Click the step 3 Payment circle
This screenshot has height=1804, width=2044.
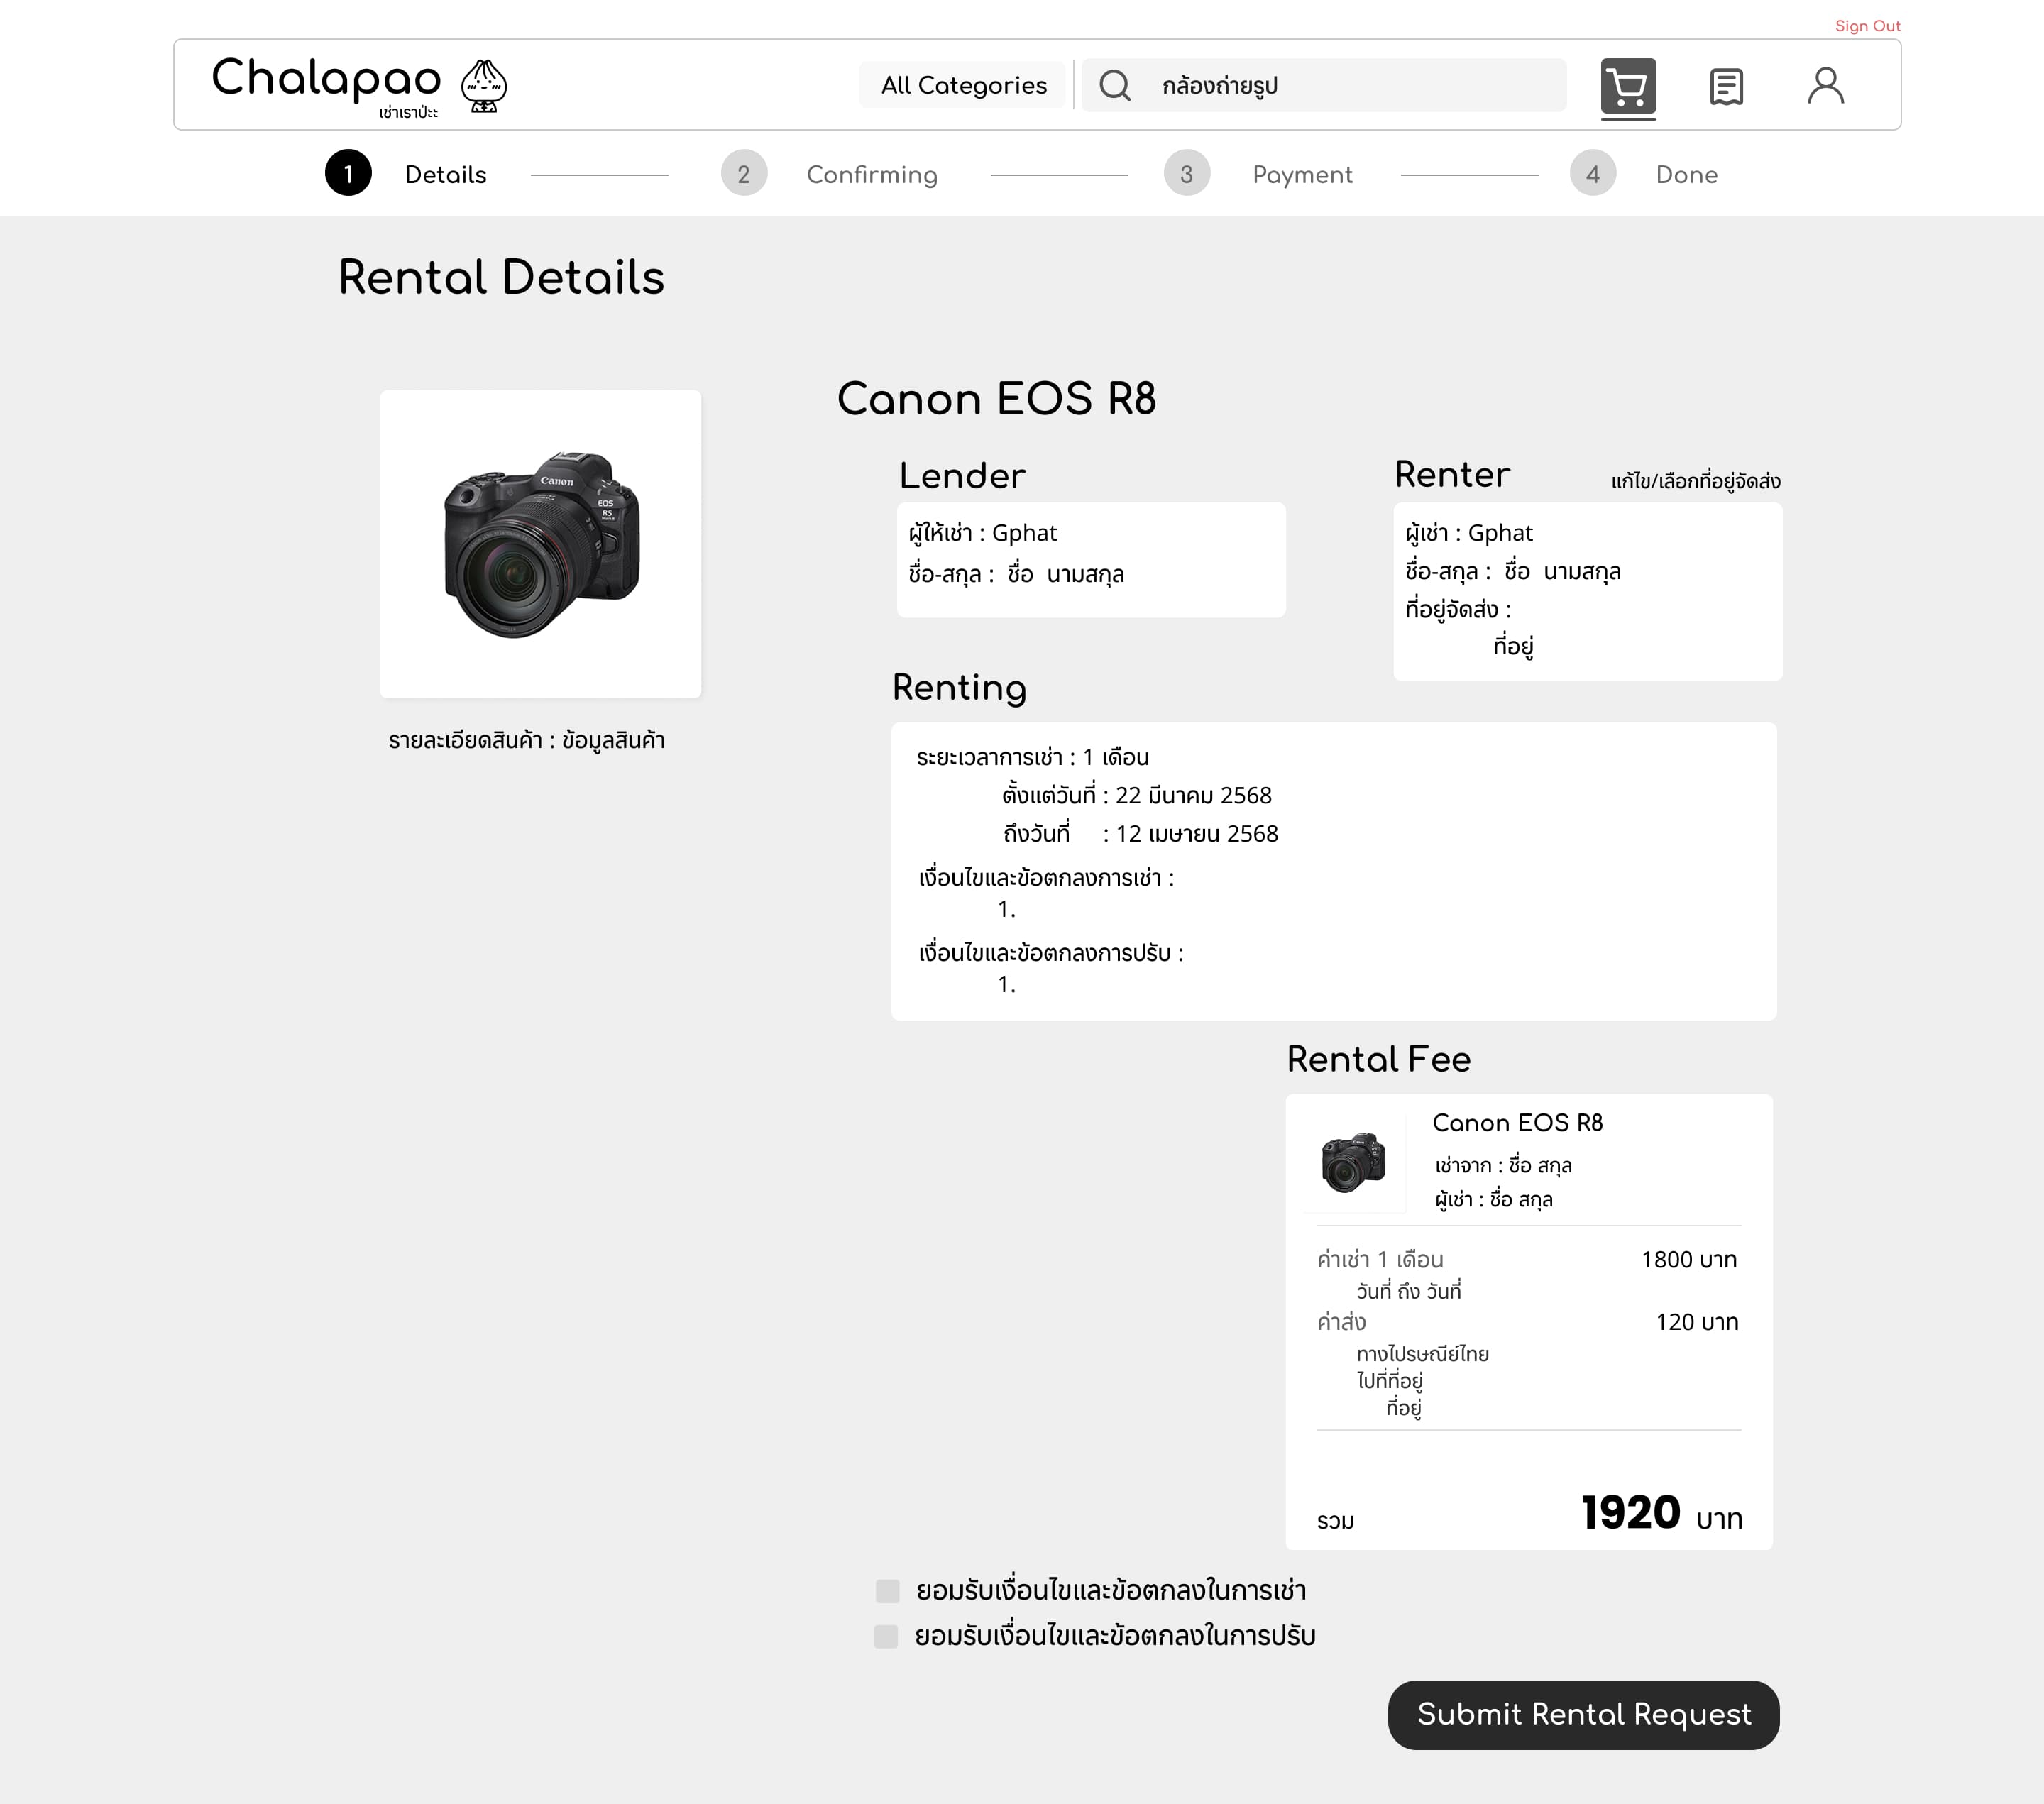click(1186, 174)
